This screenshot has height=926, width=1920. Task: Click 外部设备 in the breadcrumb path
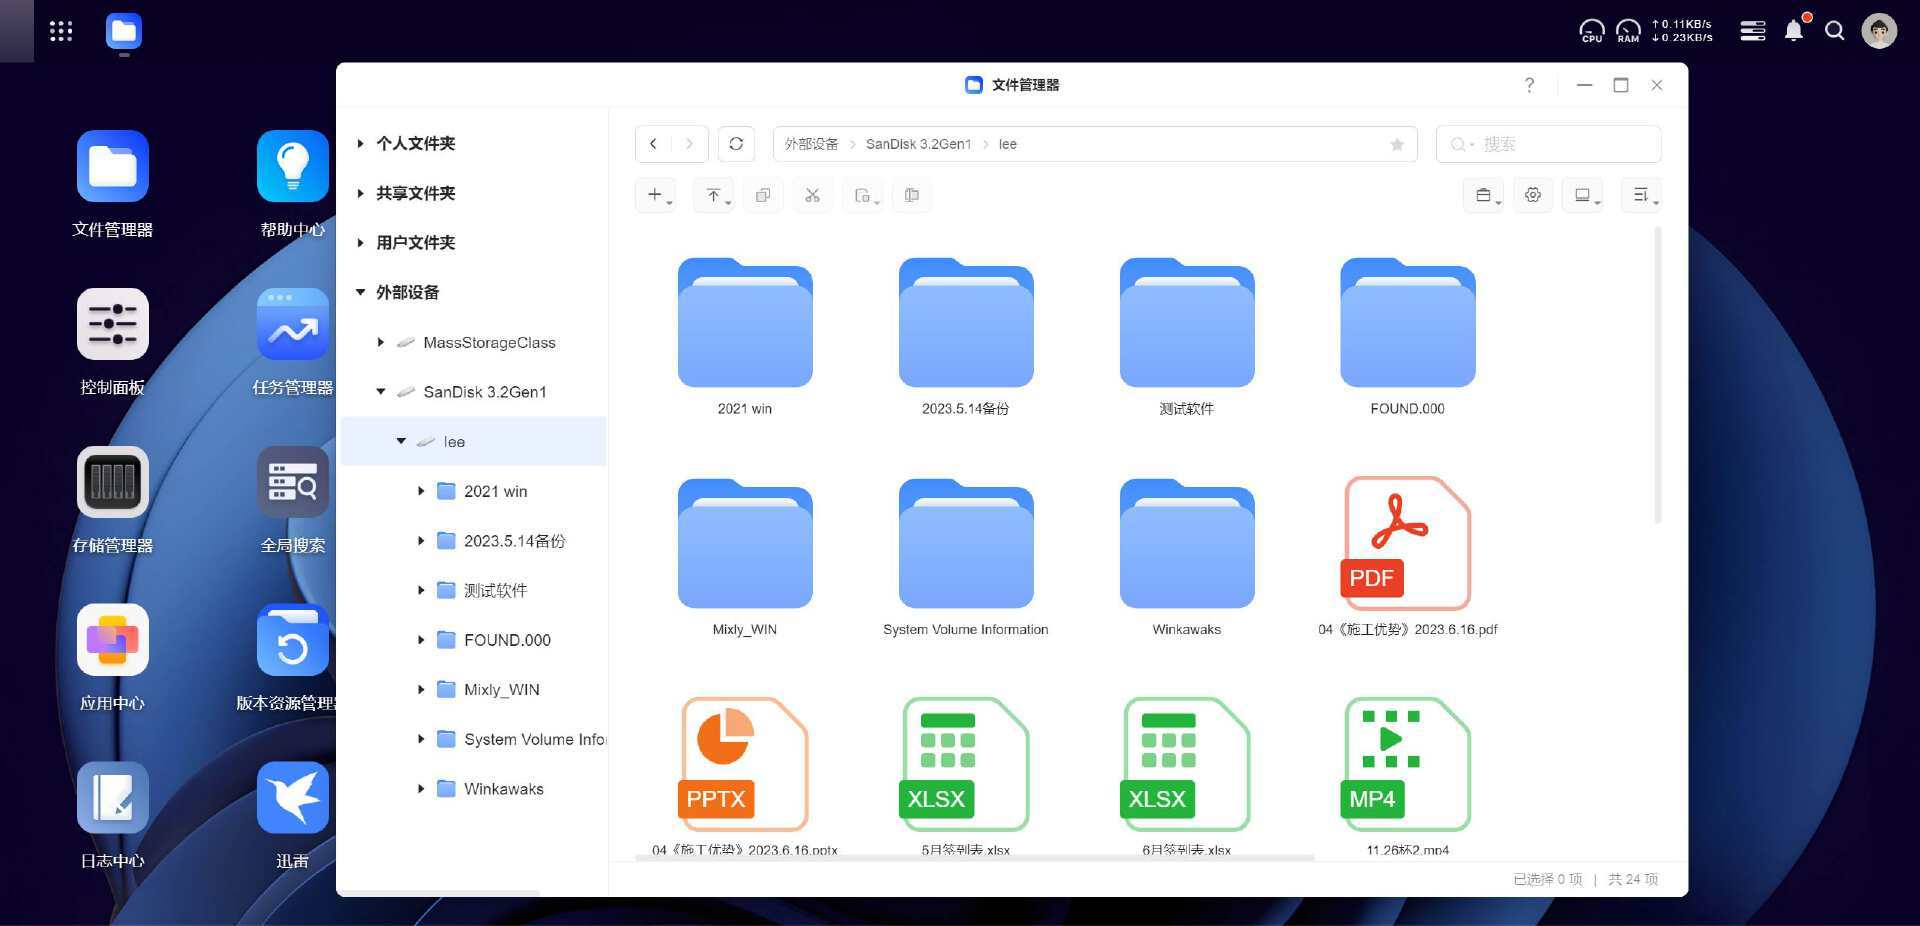pos(811,144)
